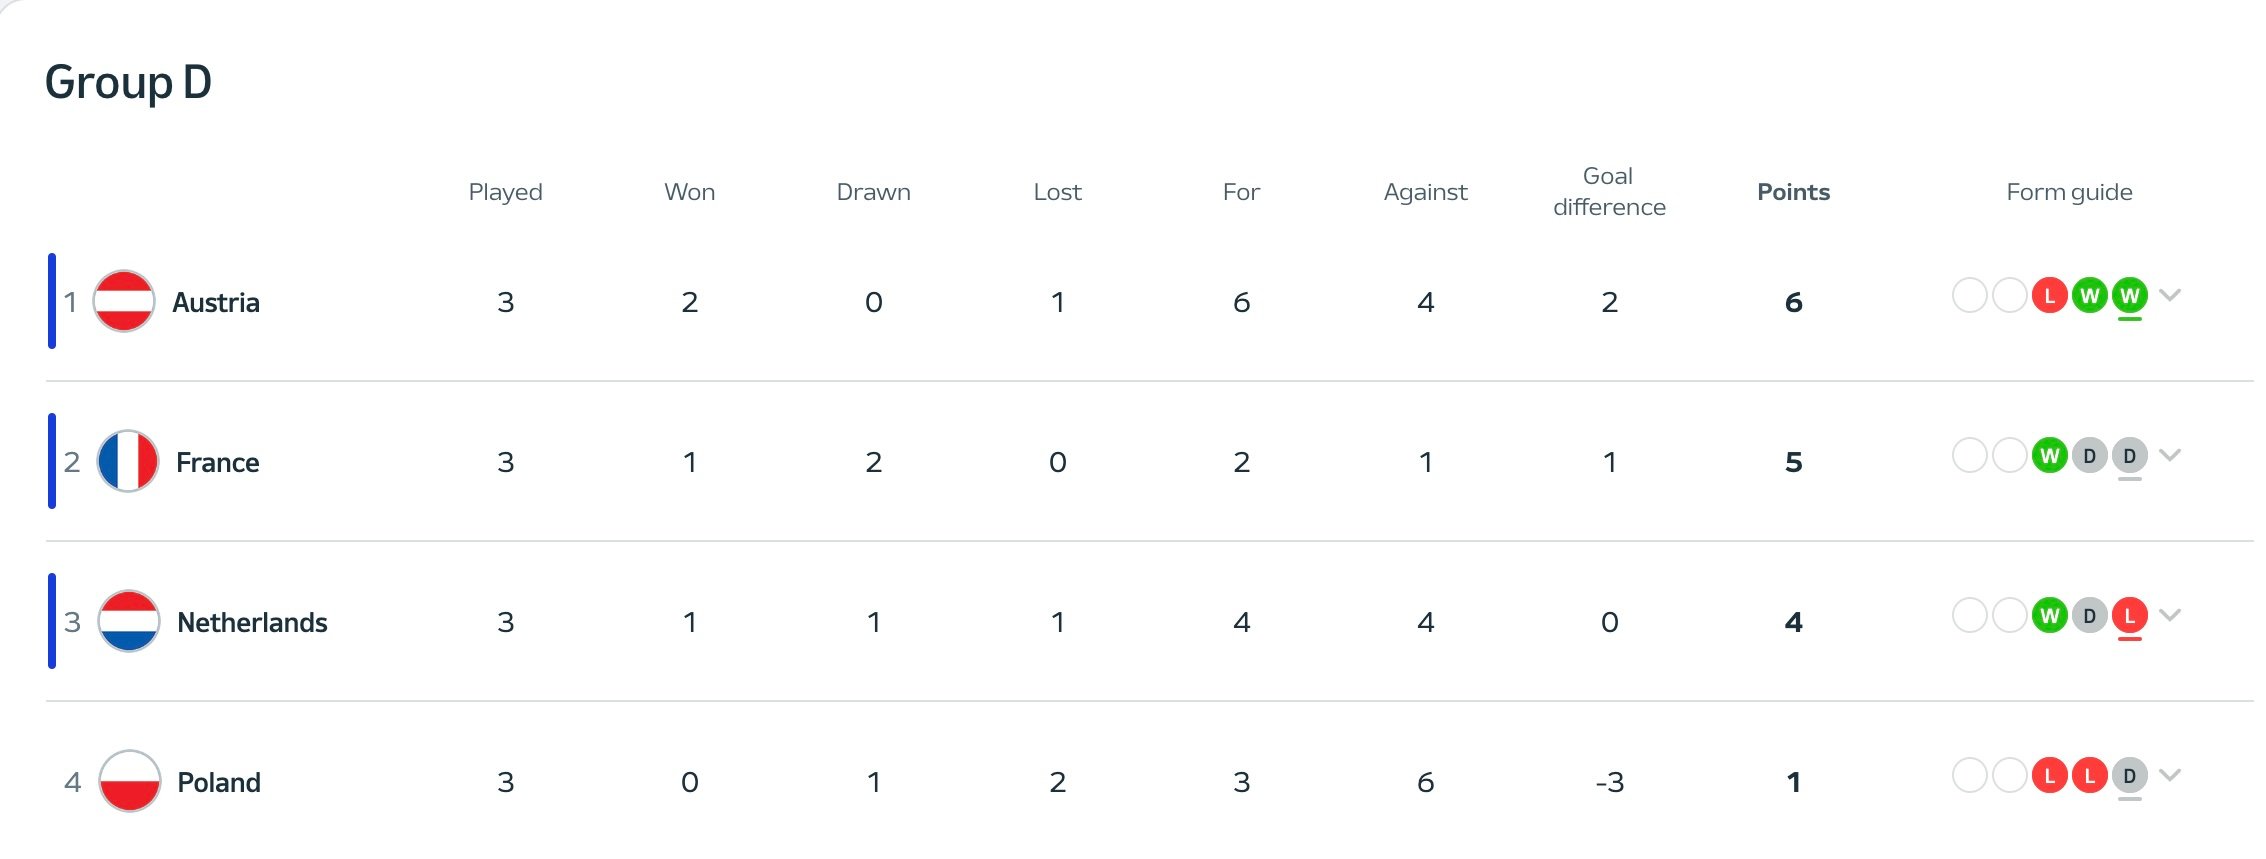Click the France flag icon
2266x859 pixels.
[x=128, y=461]
